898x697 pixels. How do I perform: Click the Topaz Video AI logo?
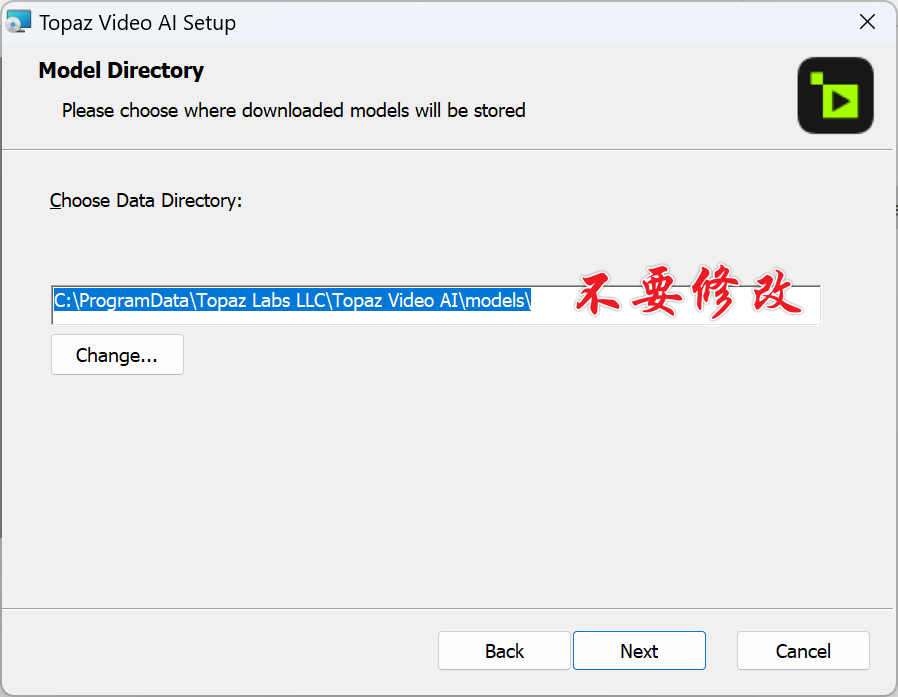point(835,95)
